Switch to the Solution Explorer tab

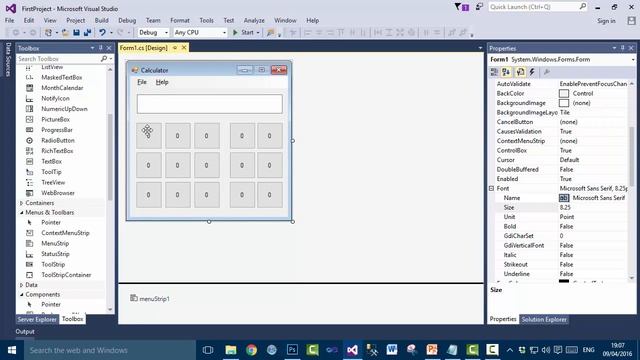544,320
